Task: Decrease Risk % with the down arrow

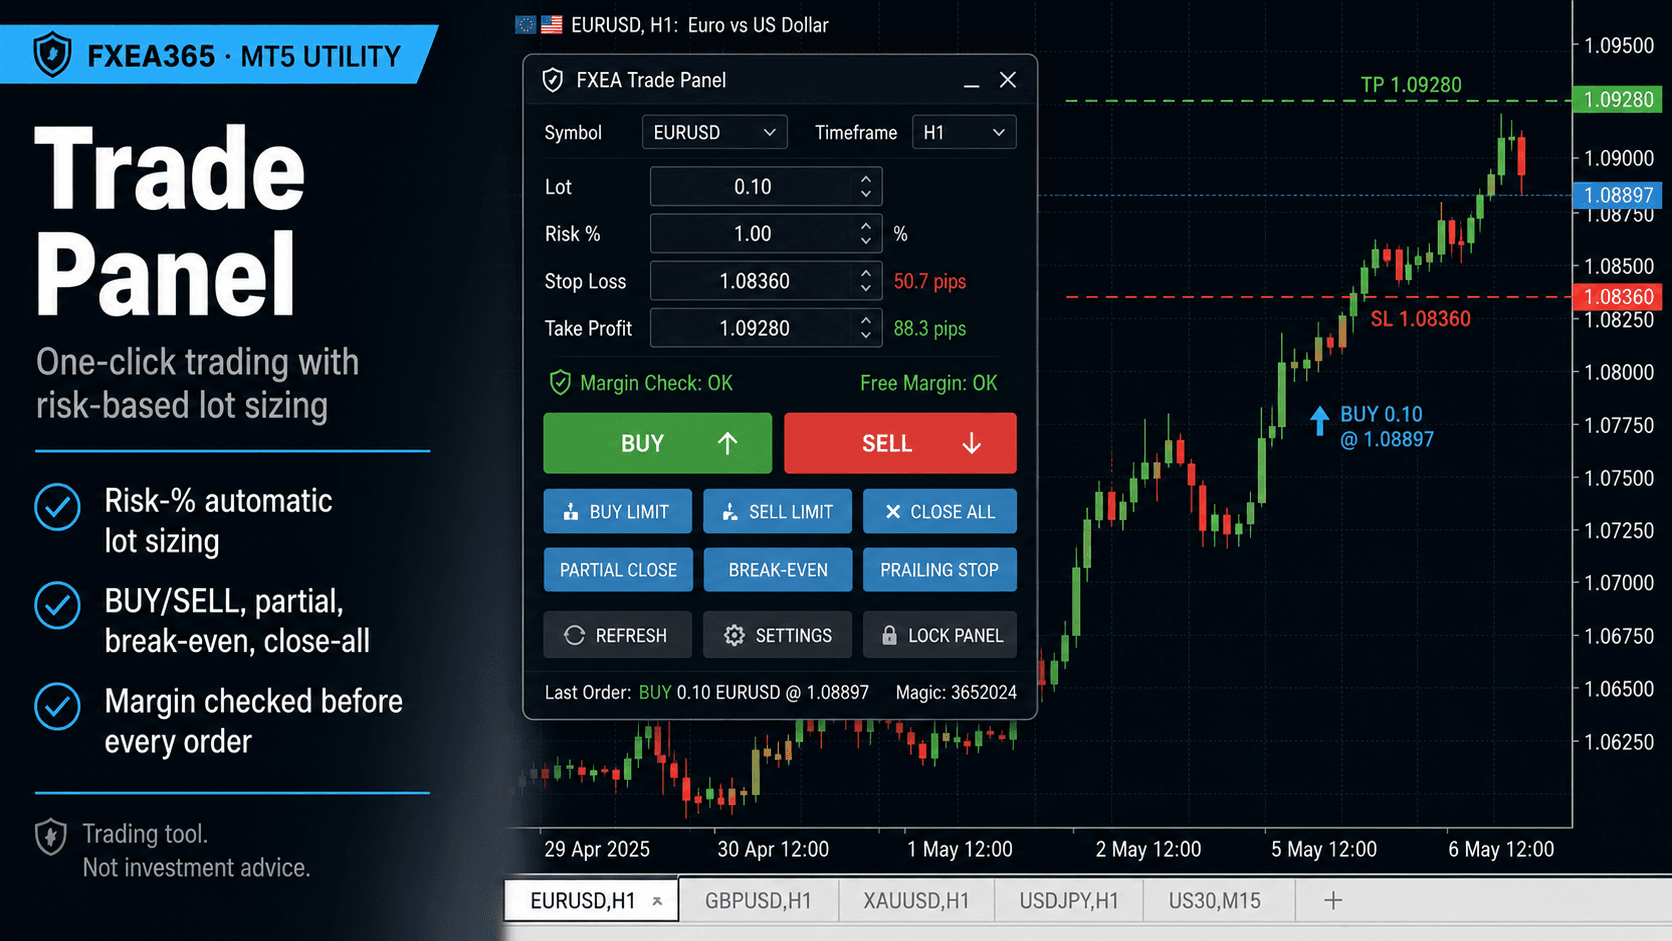Action: (866, 241)
